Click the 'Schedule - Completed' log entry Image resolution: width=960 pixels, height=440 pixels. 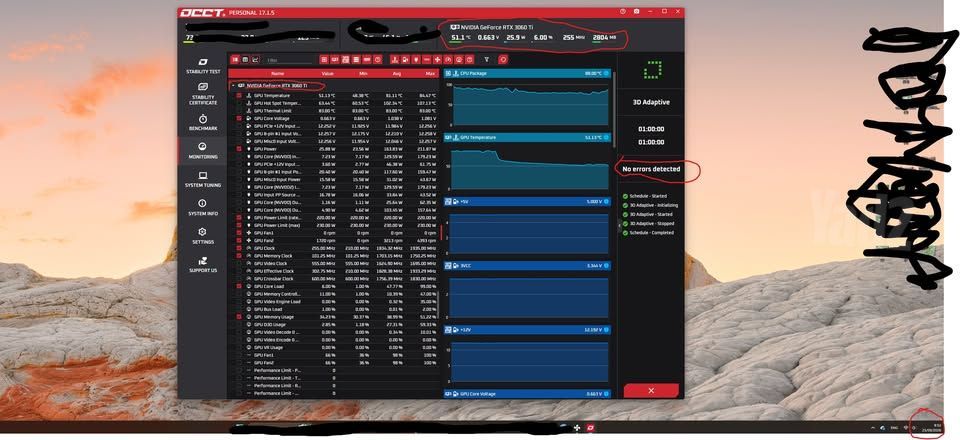(x=651, y=233)
